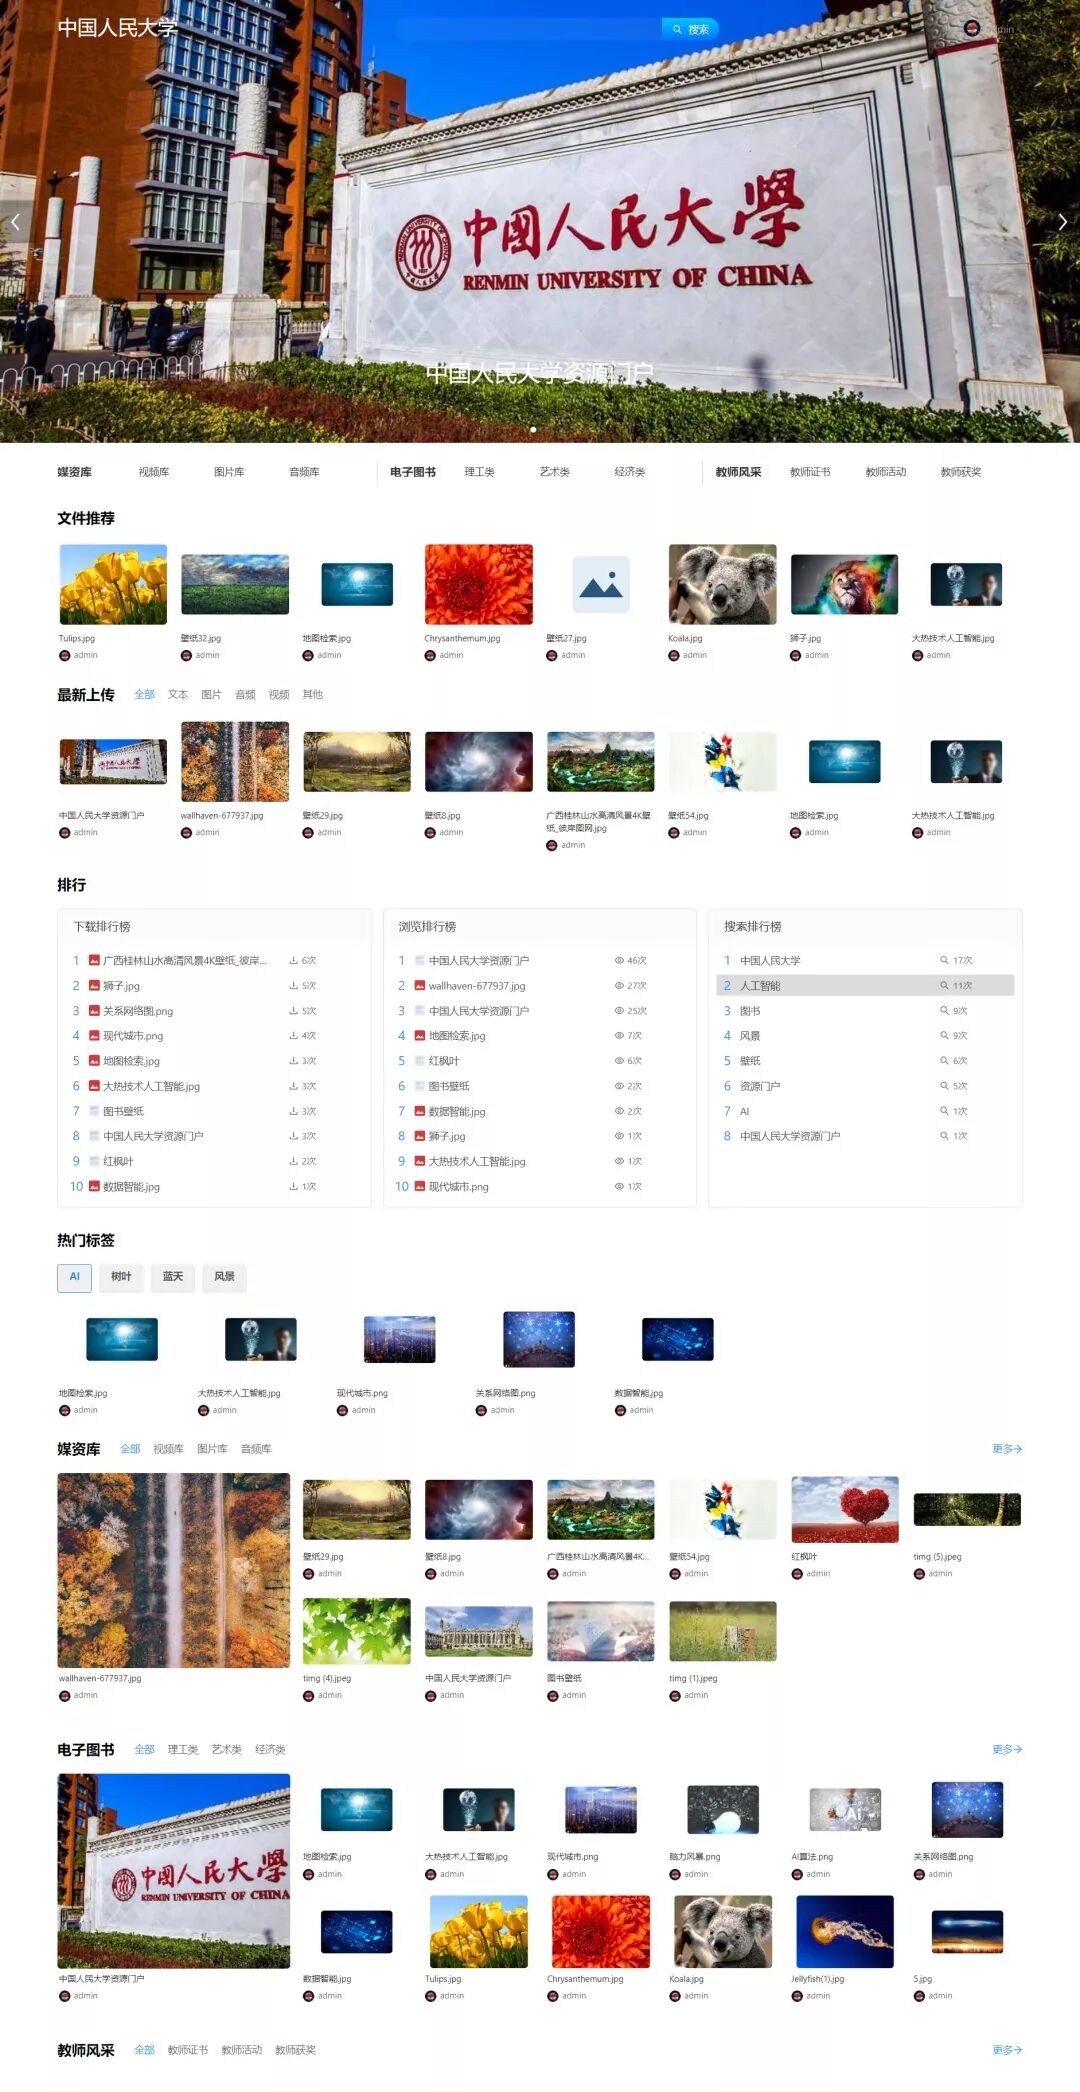
Task: Open the 电子图书 navigation category
Action: (413, 472)
